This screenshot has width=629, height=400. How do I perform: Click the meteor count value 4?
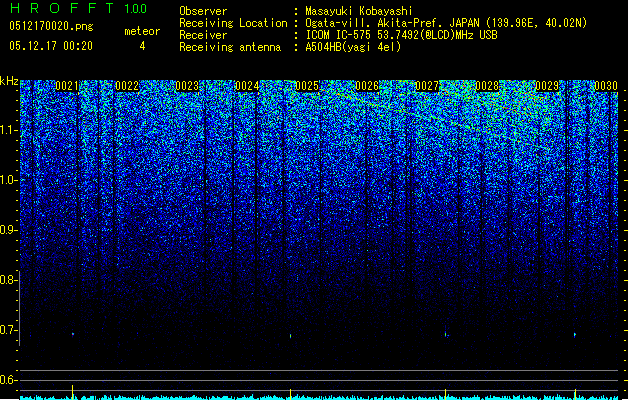142,46
